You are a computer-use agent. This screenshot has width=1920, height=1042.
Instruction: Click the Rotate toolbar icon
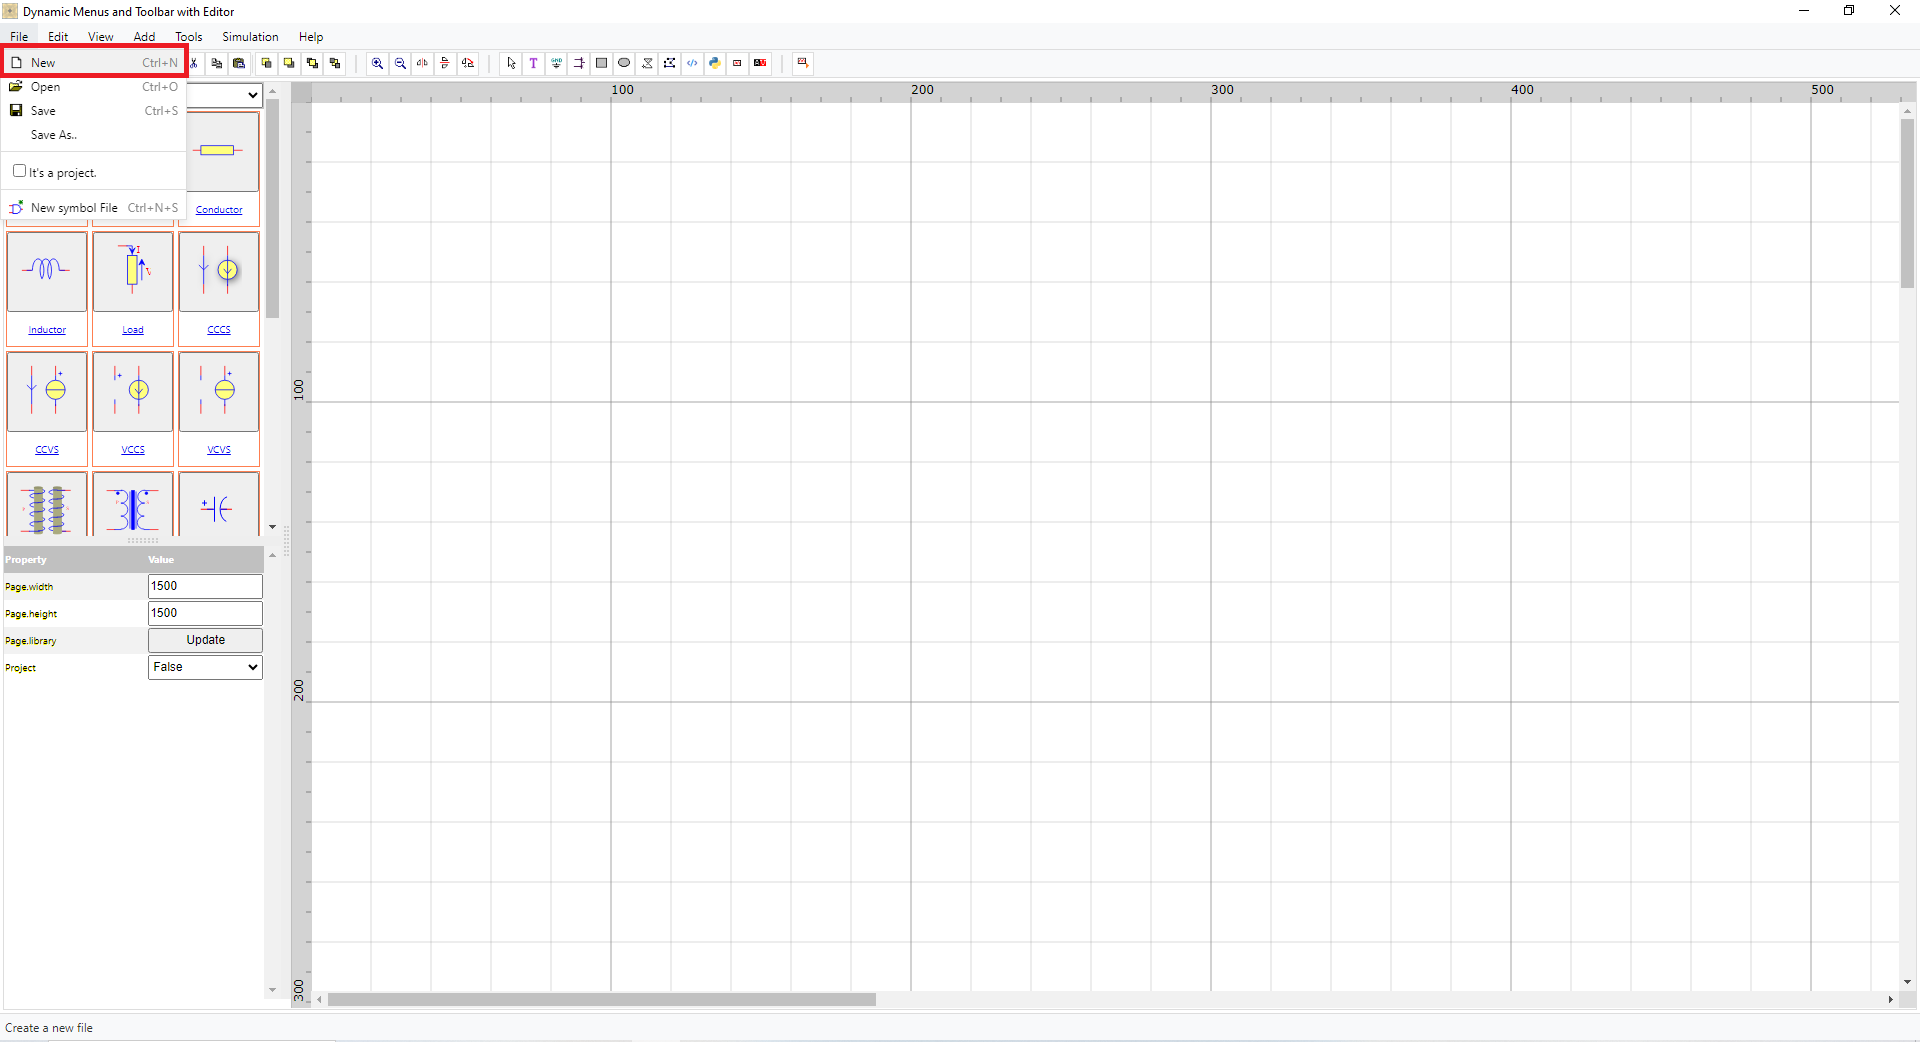[468, 63]
